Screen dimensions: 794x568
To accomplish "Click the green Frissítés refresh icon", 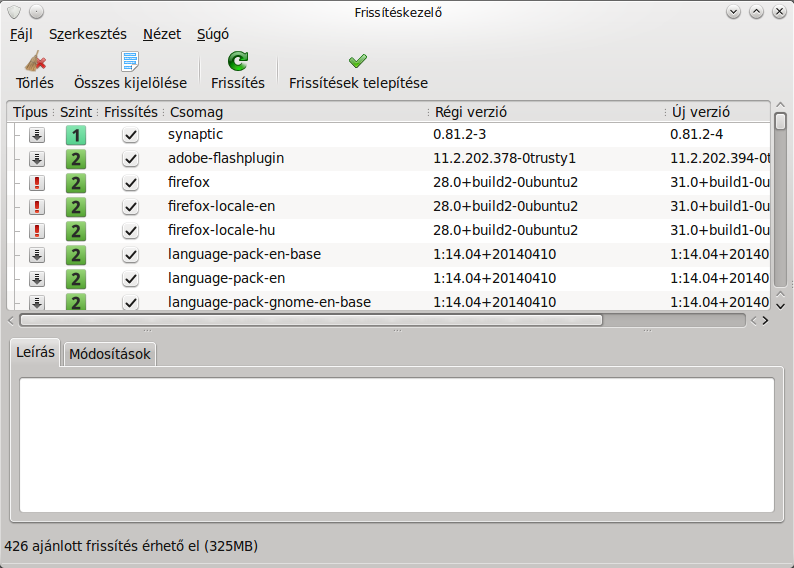I will click(x=237, y=61).
